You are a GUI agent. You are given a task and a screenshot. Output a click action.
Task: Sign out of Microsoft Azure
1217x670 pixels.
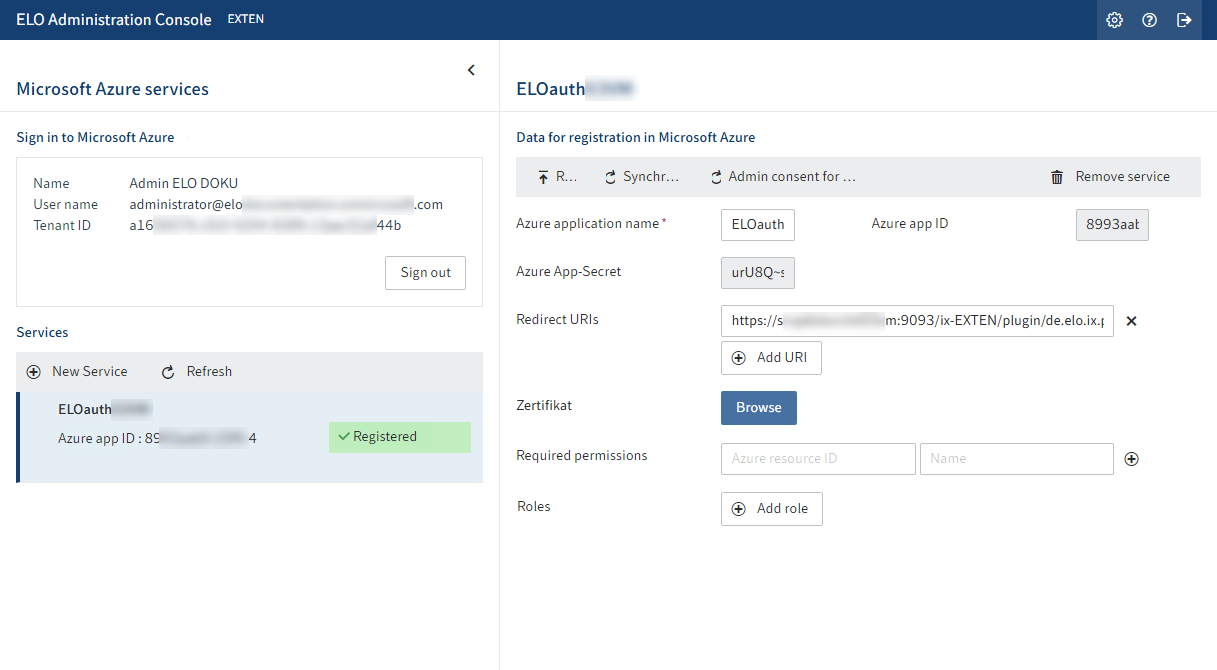425,272
